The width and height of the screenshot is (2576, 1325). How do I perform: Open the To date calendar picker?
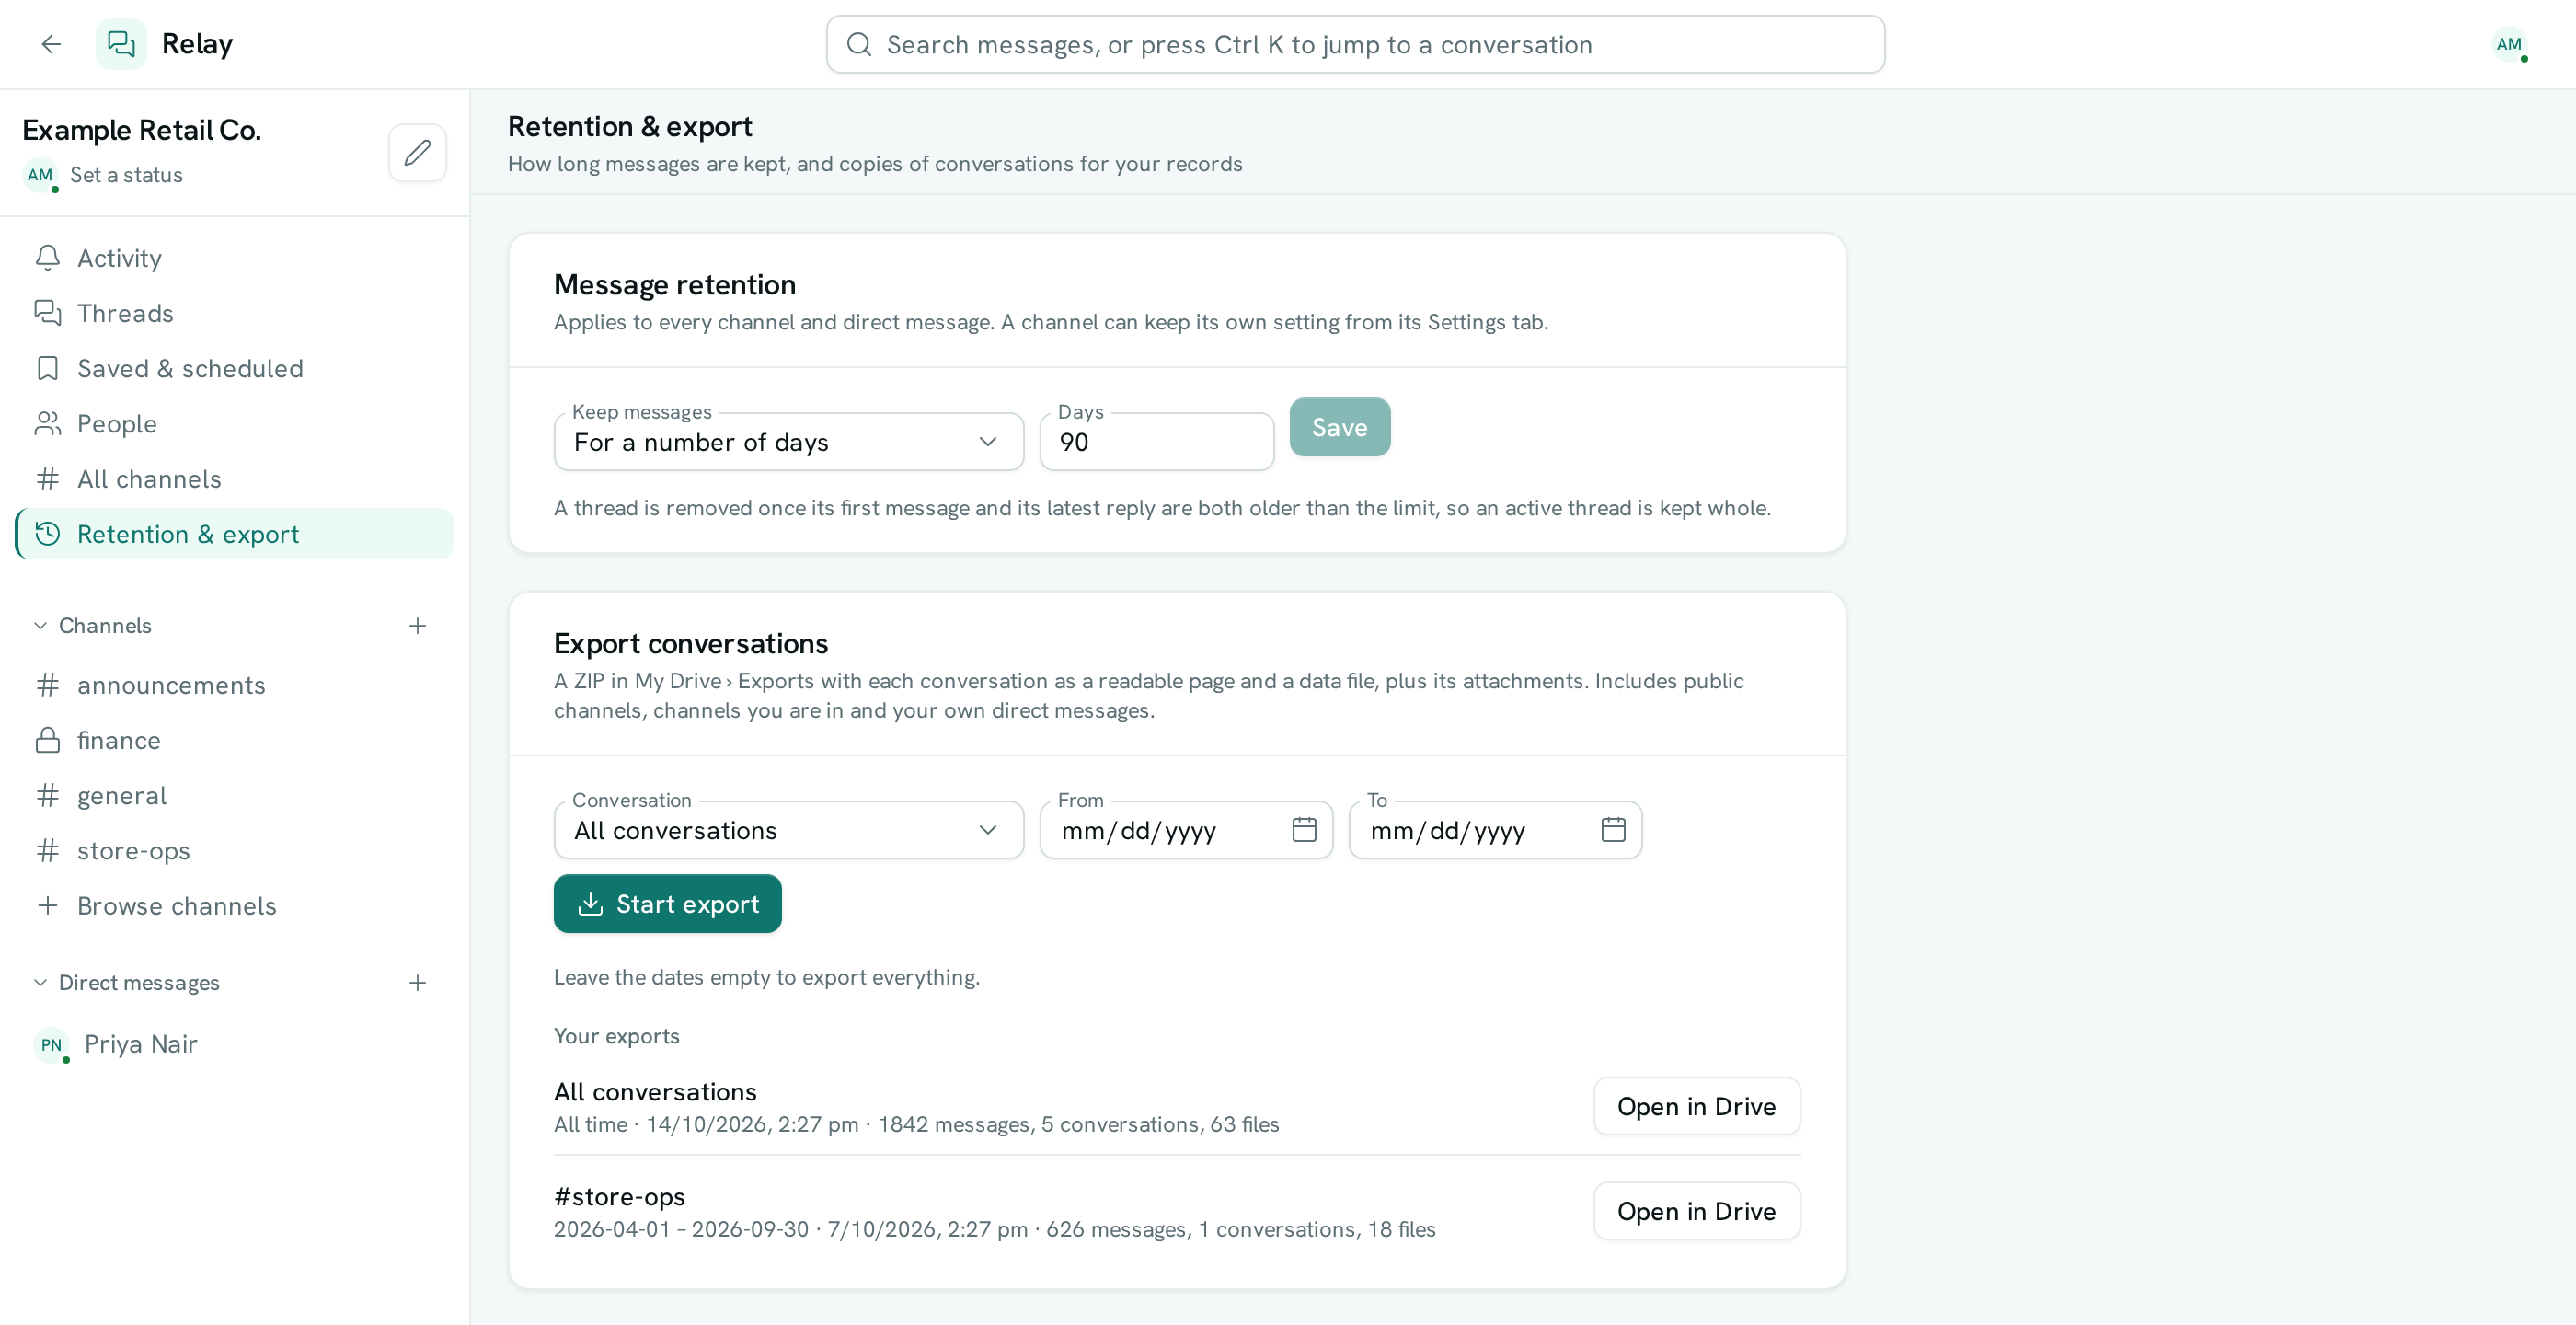[1613, 830]
